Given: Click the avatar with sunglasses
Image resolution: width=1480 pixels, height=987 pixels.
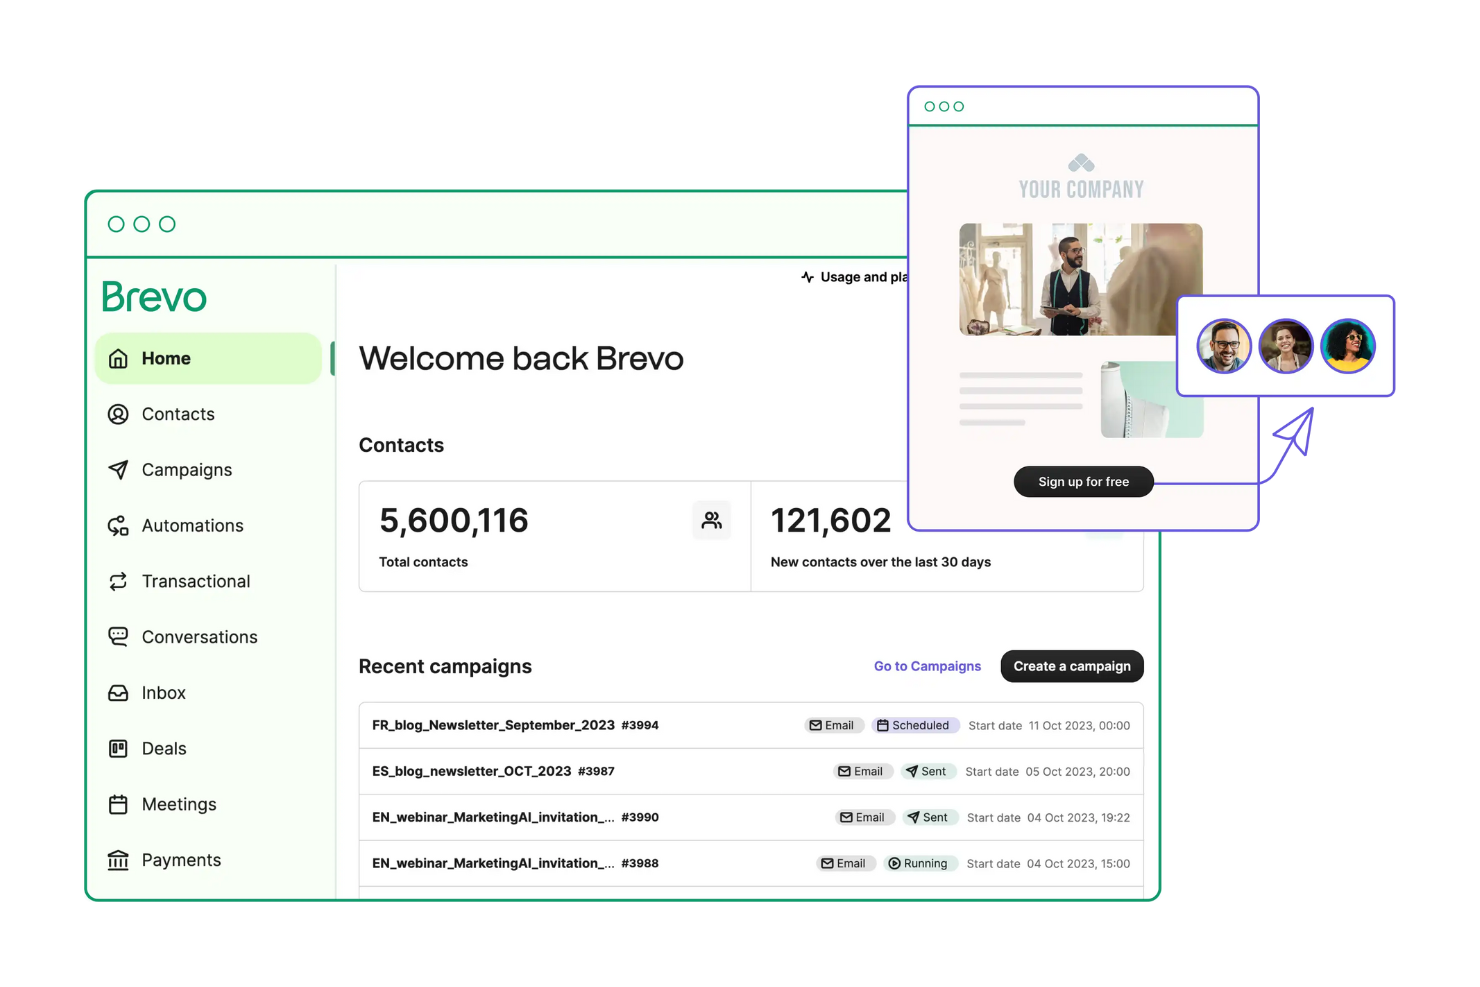Looking at the screenshot, I should coord(1348,346).
